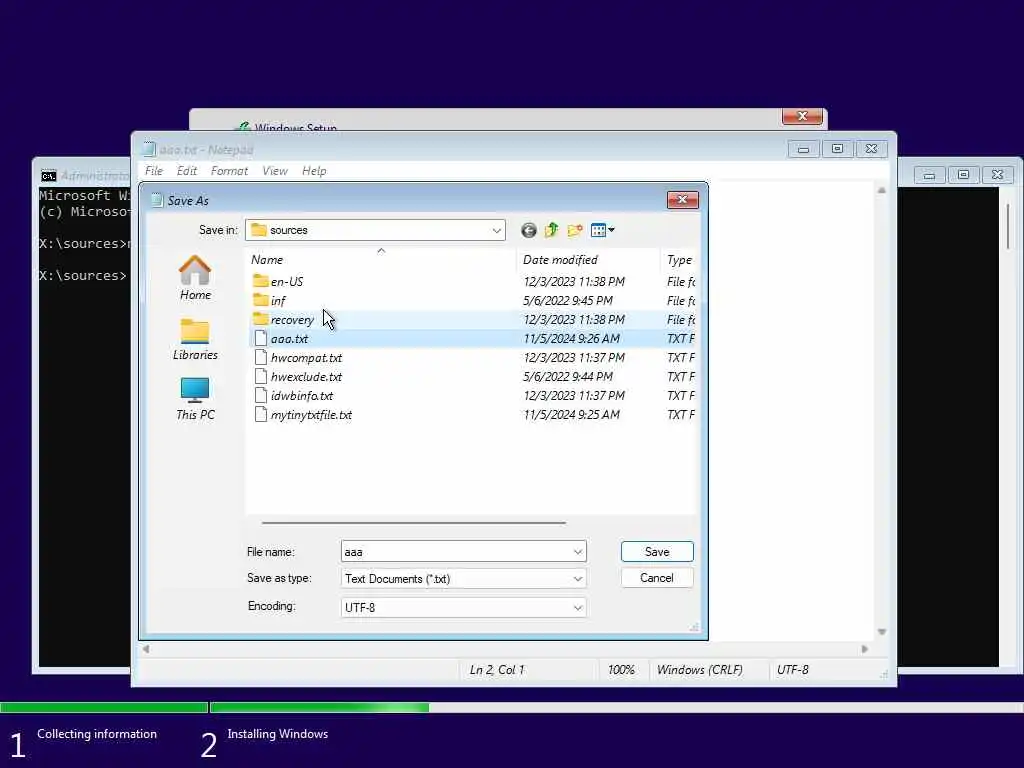Select the hwcompat.txt file icon
1024x768 pixels.
(261, 357)
